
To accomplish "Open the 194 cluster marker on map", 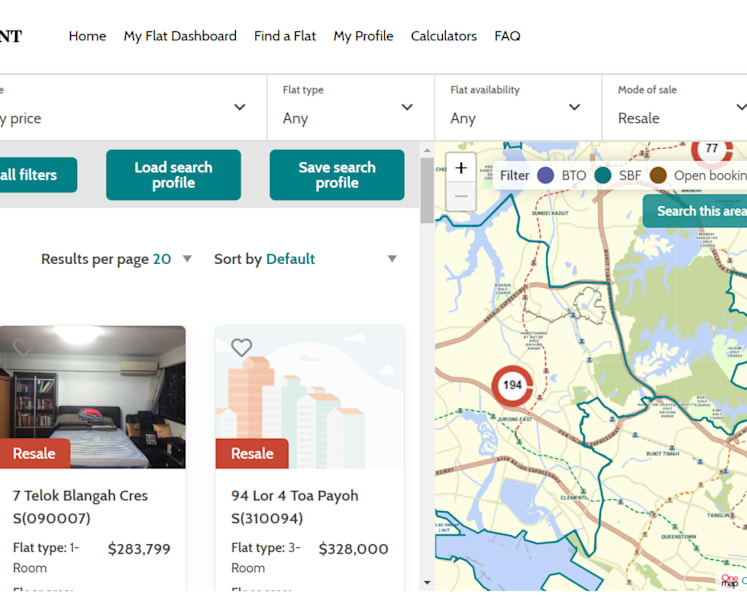I will [x=512, y=385].
